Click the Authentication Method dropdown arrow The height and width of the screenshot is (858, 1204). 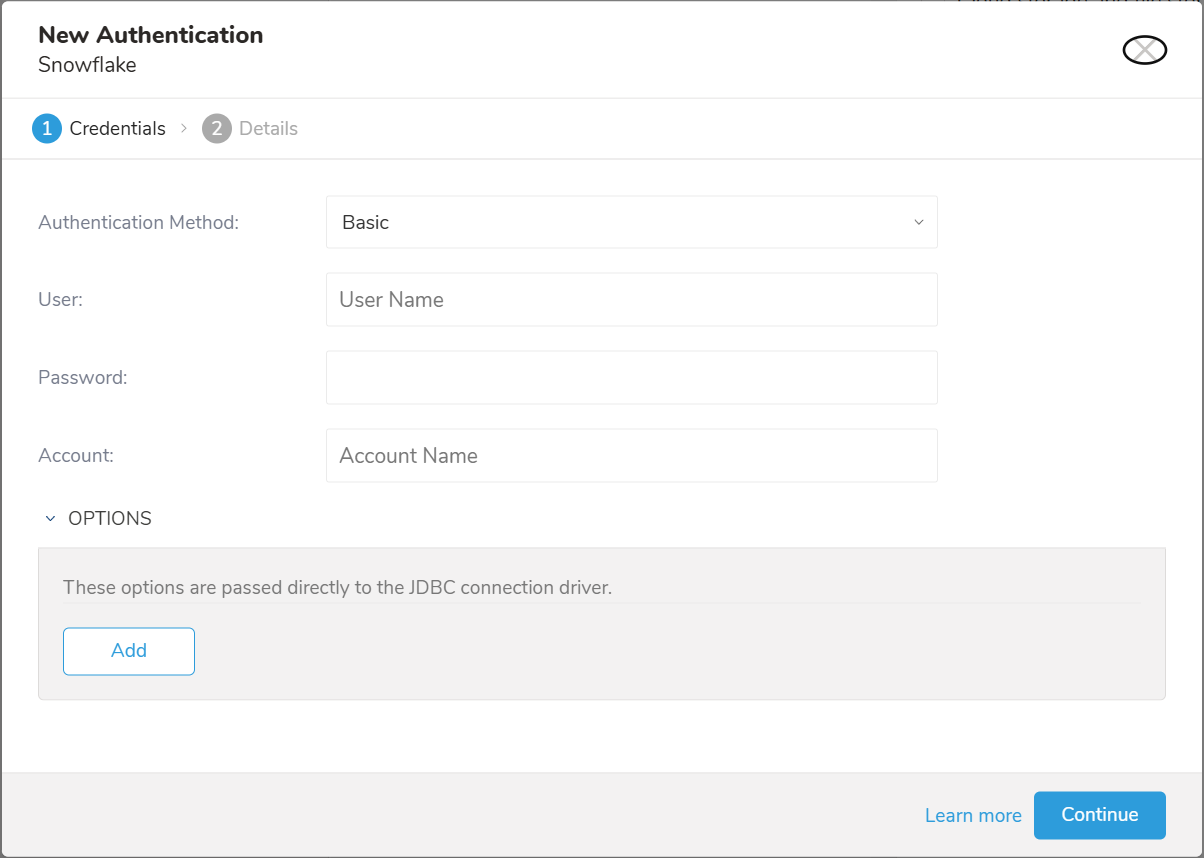[918, 222]
